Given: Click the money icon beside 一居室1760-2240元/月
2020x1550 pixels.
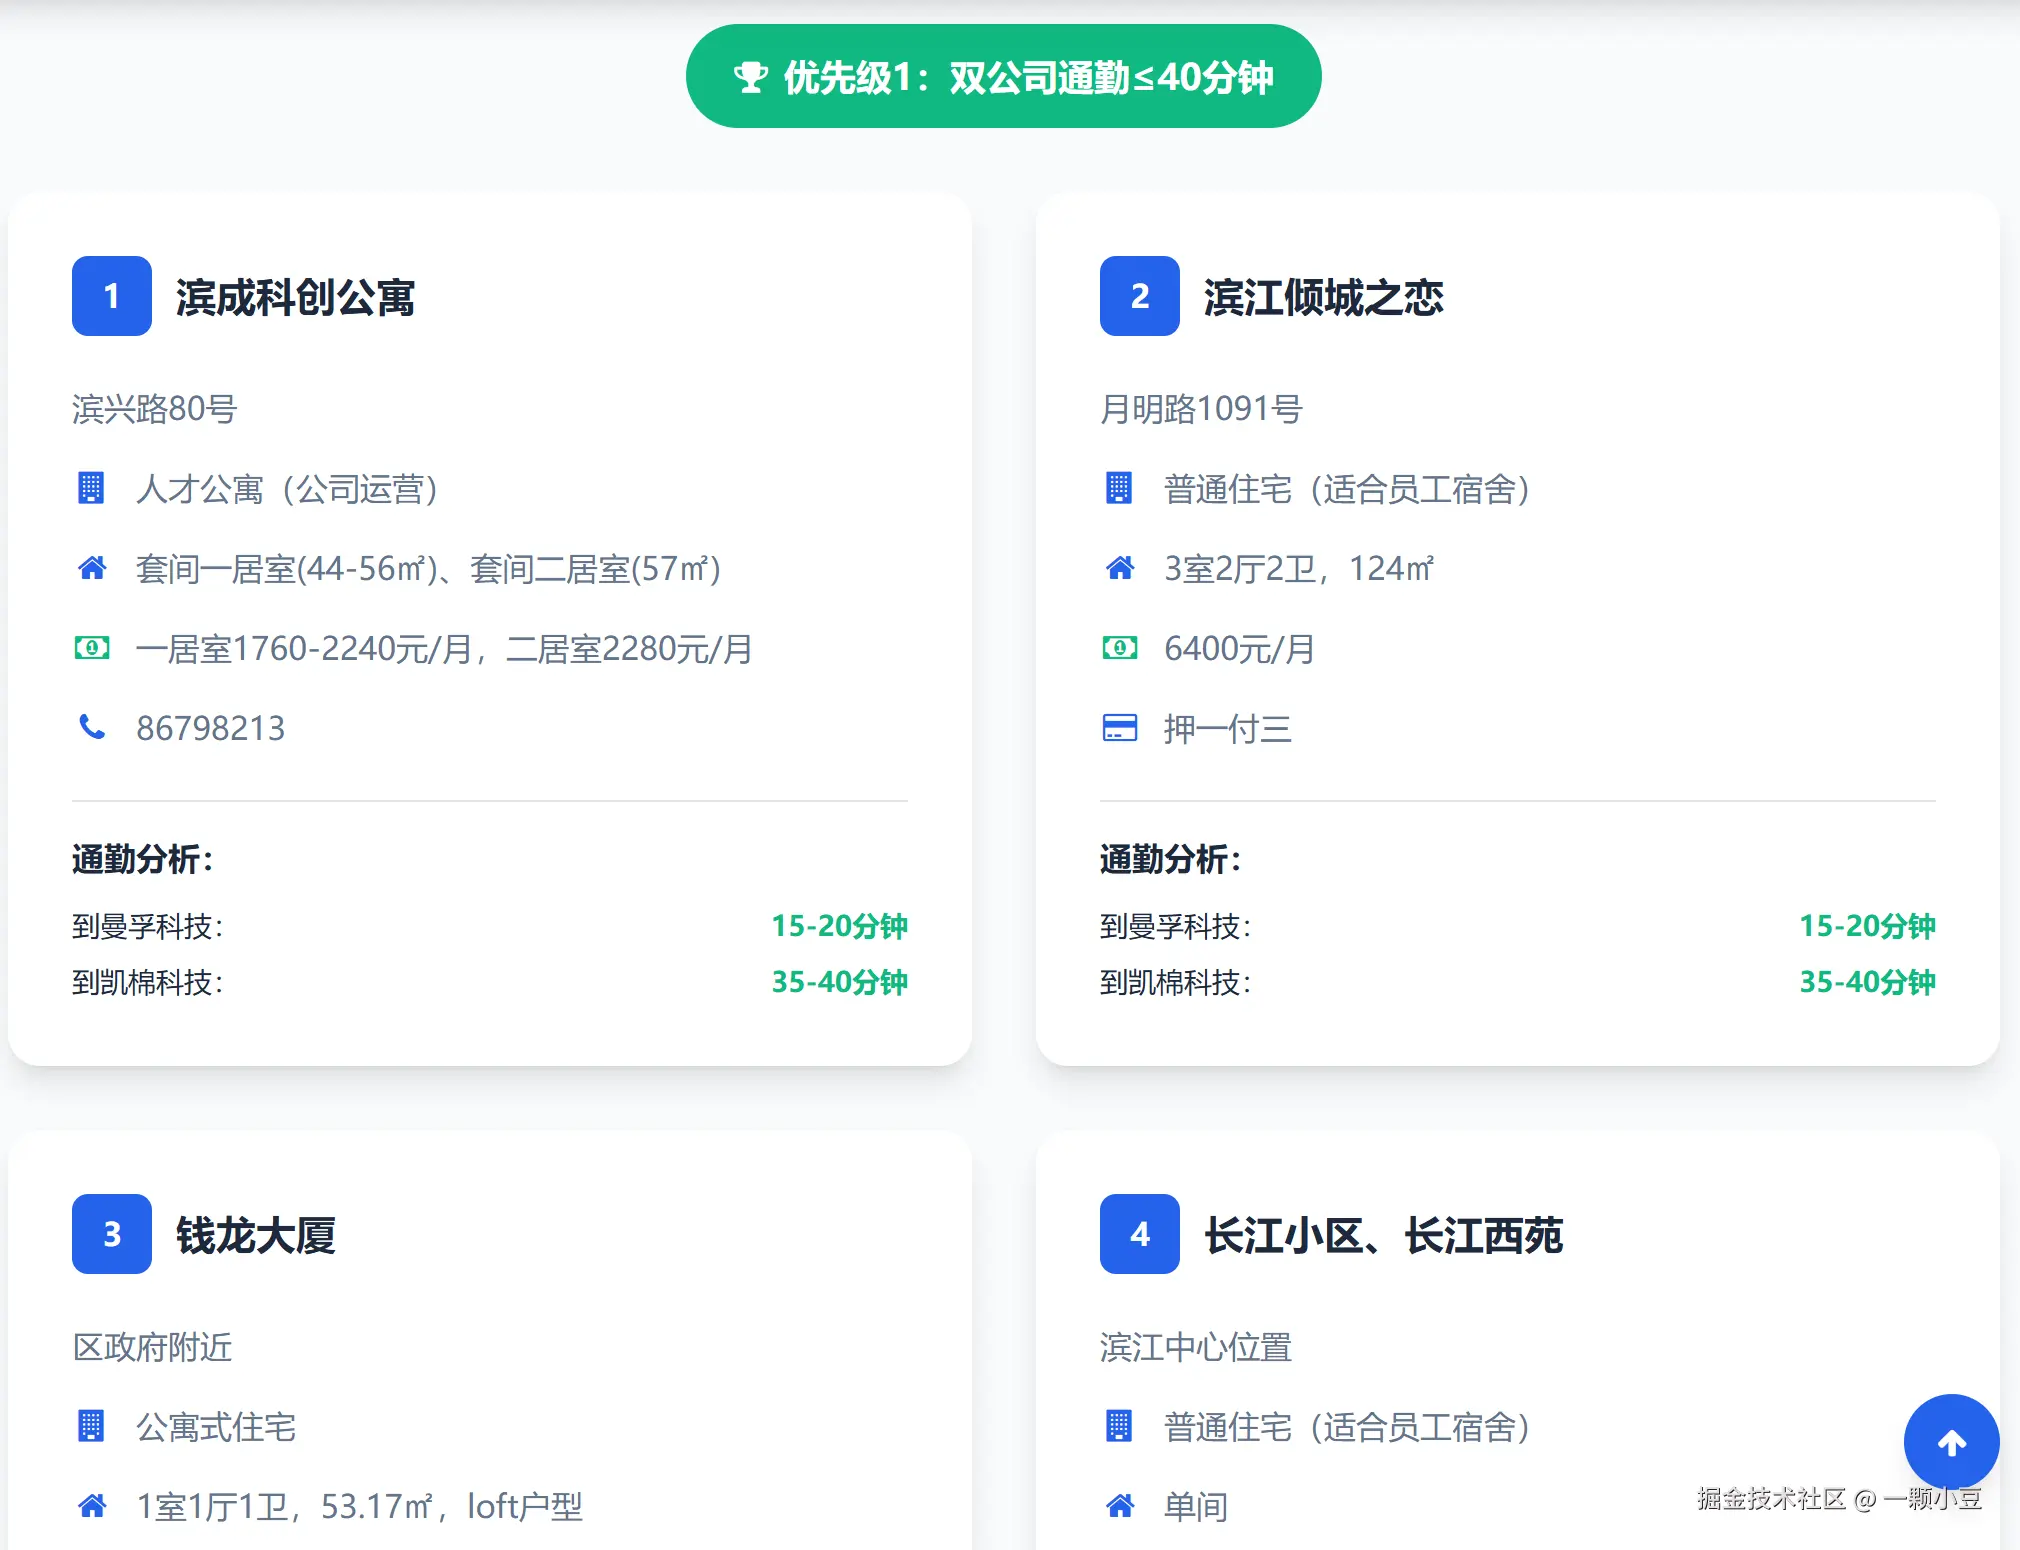Looking at the screenshot, I should coord(92,648).
